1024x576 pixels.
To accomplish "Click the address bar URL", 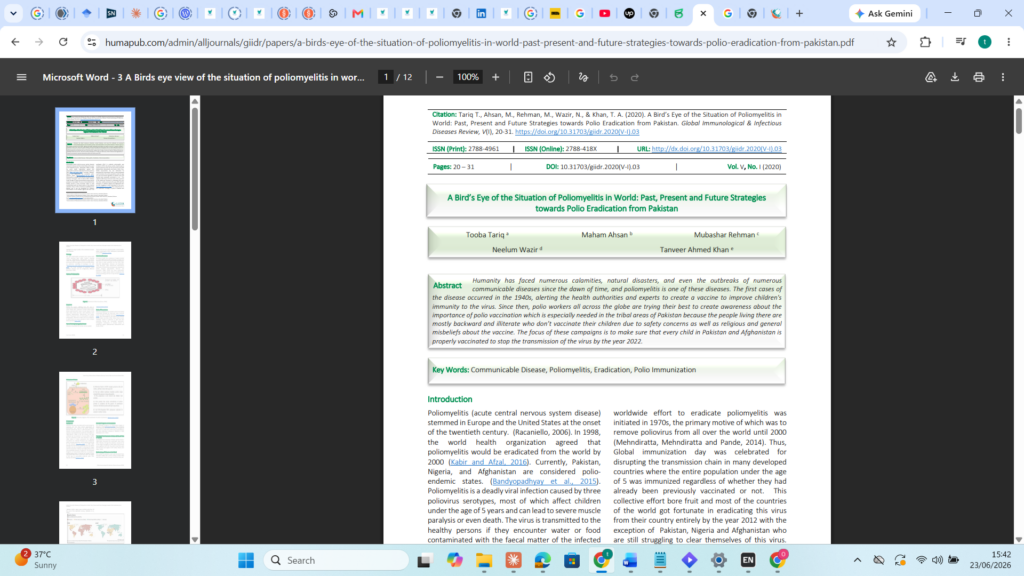I will pos(479,42).
